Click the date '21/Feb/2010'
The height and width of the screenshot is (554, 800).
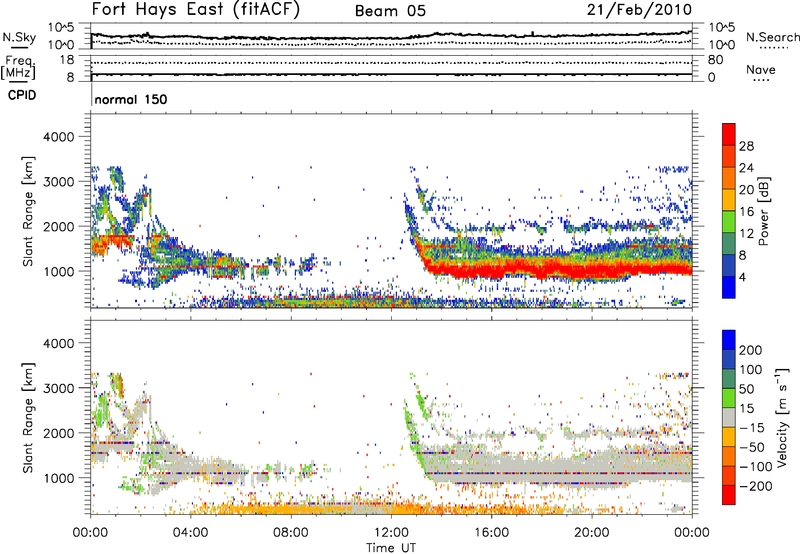click(639, 9)
